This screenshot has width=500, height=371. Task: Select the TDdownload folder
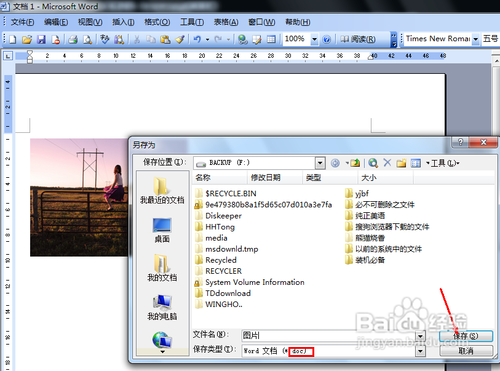click(223, 293)
